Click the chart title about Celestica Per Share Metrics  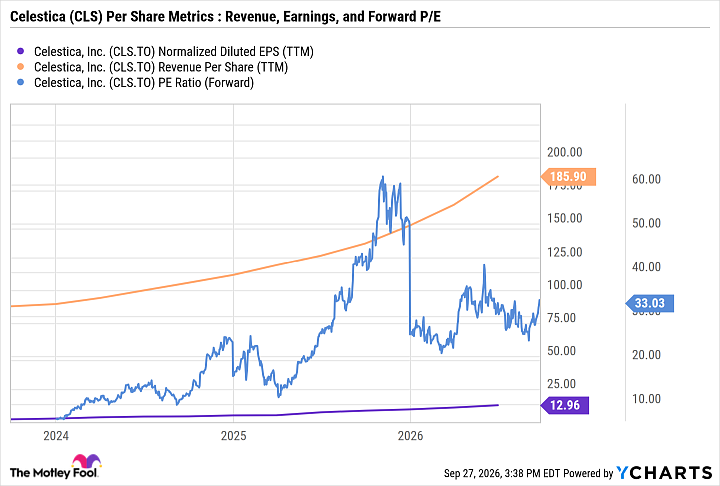[225, 17]
